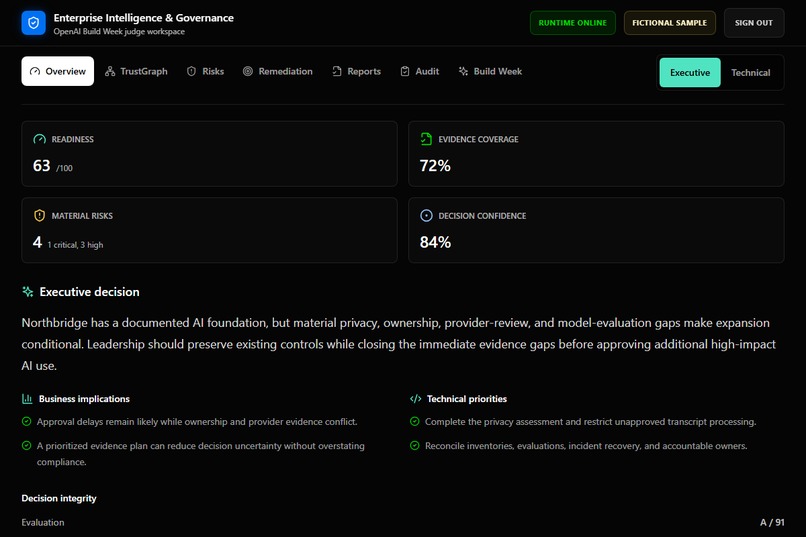Switch to the Technical view

point(750,72)
